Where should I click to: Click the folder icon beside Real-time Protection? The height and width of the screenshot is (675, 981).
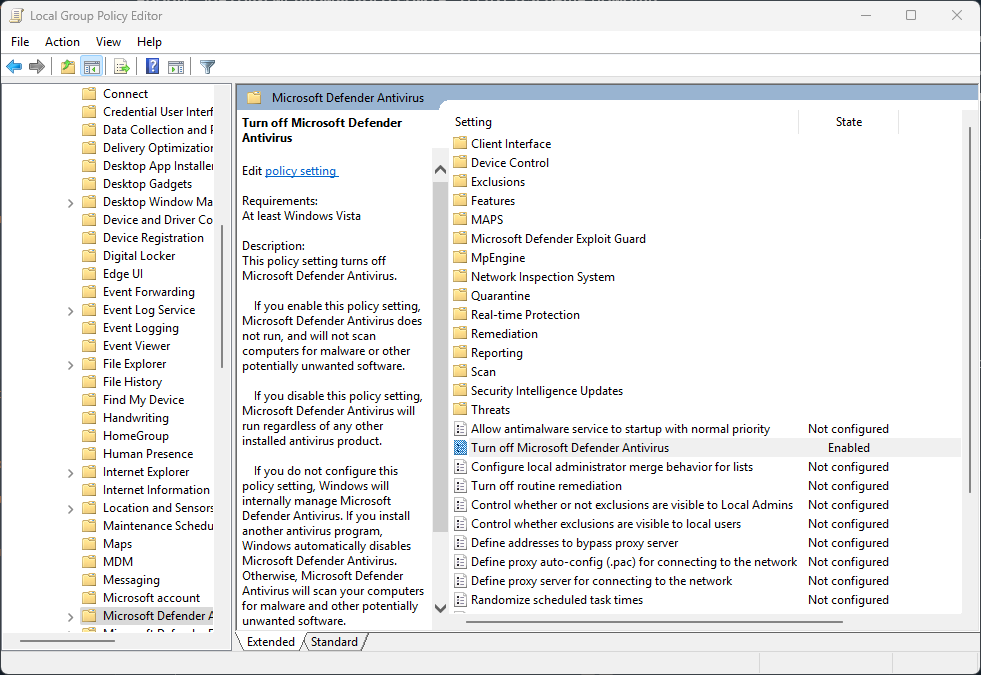tap(460, 314)
